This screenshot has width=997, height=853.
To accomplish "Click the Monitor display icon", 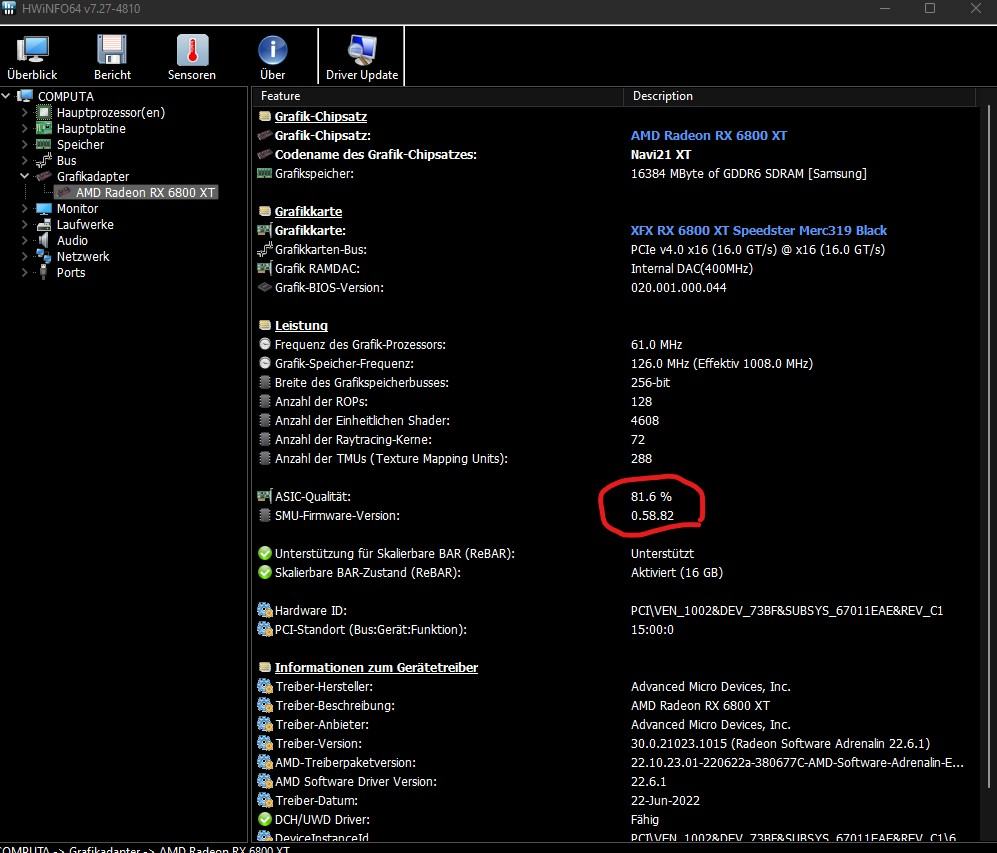I will pos(44,208).
